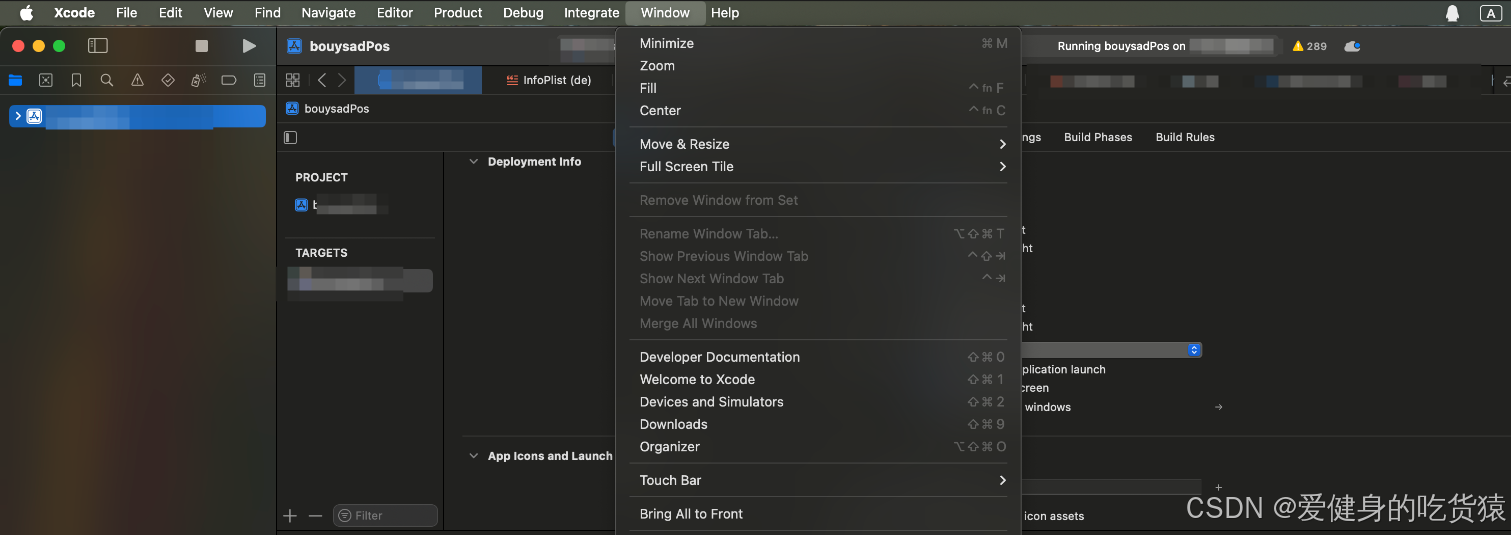Image resolution: width=1511 pixels, height=535 pixels.
Task: Choose Center in the Window menu
Action: pyautogui.click(x=818, y=111)
